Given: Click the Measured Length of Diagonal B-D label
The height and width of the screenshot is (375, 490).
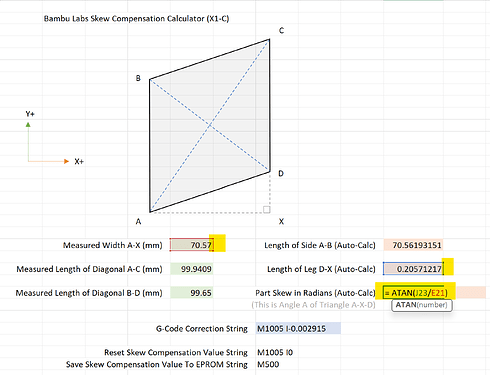Looking at the screenshot, I should click(x=89, y=293).
